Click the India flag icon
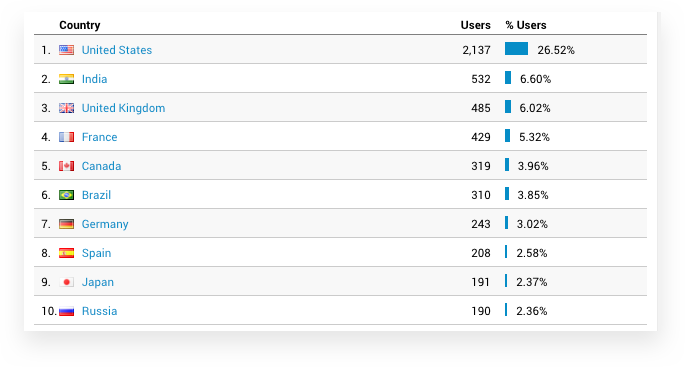685x367 pixels. pyautogui.click(x=66, y=79)
